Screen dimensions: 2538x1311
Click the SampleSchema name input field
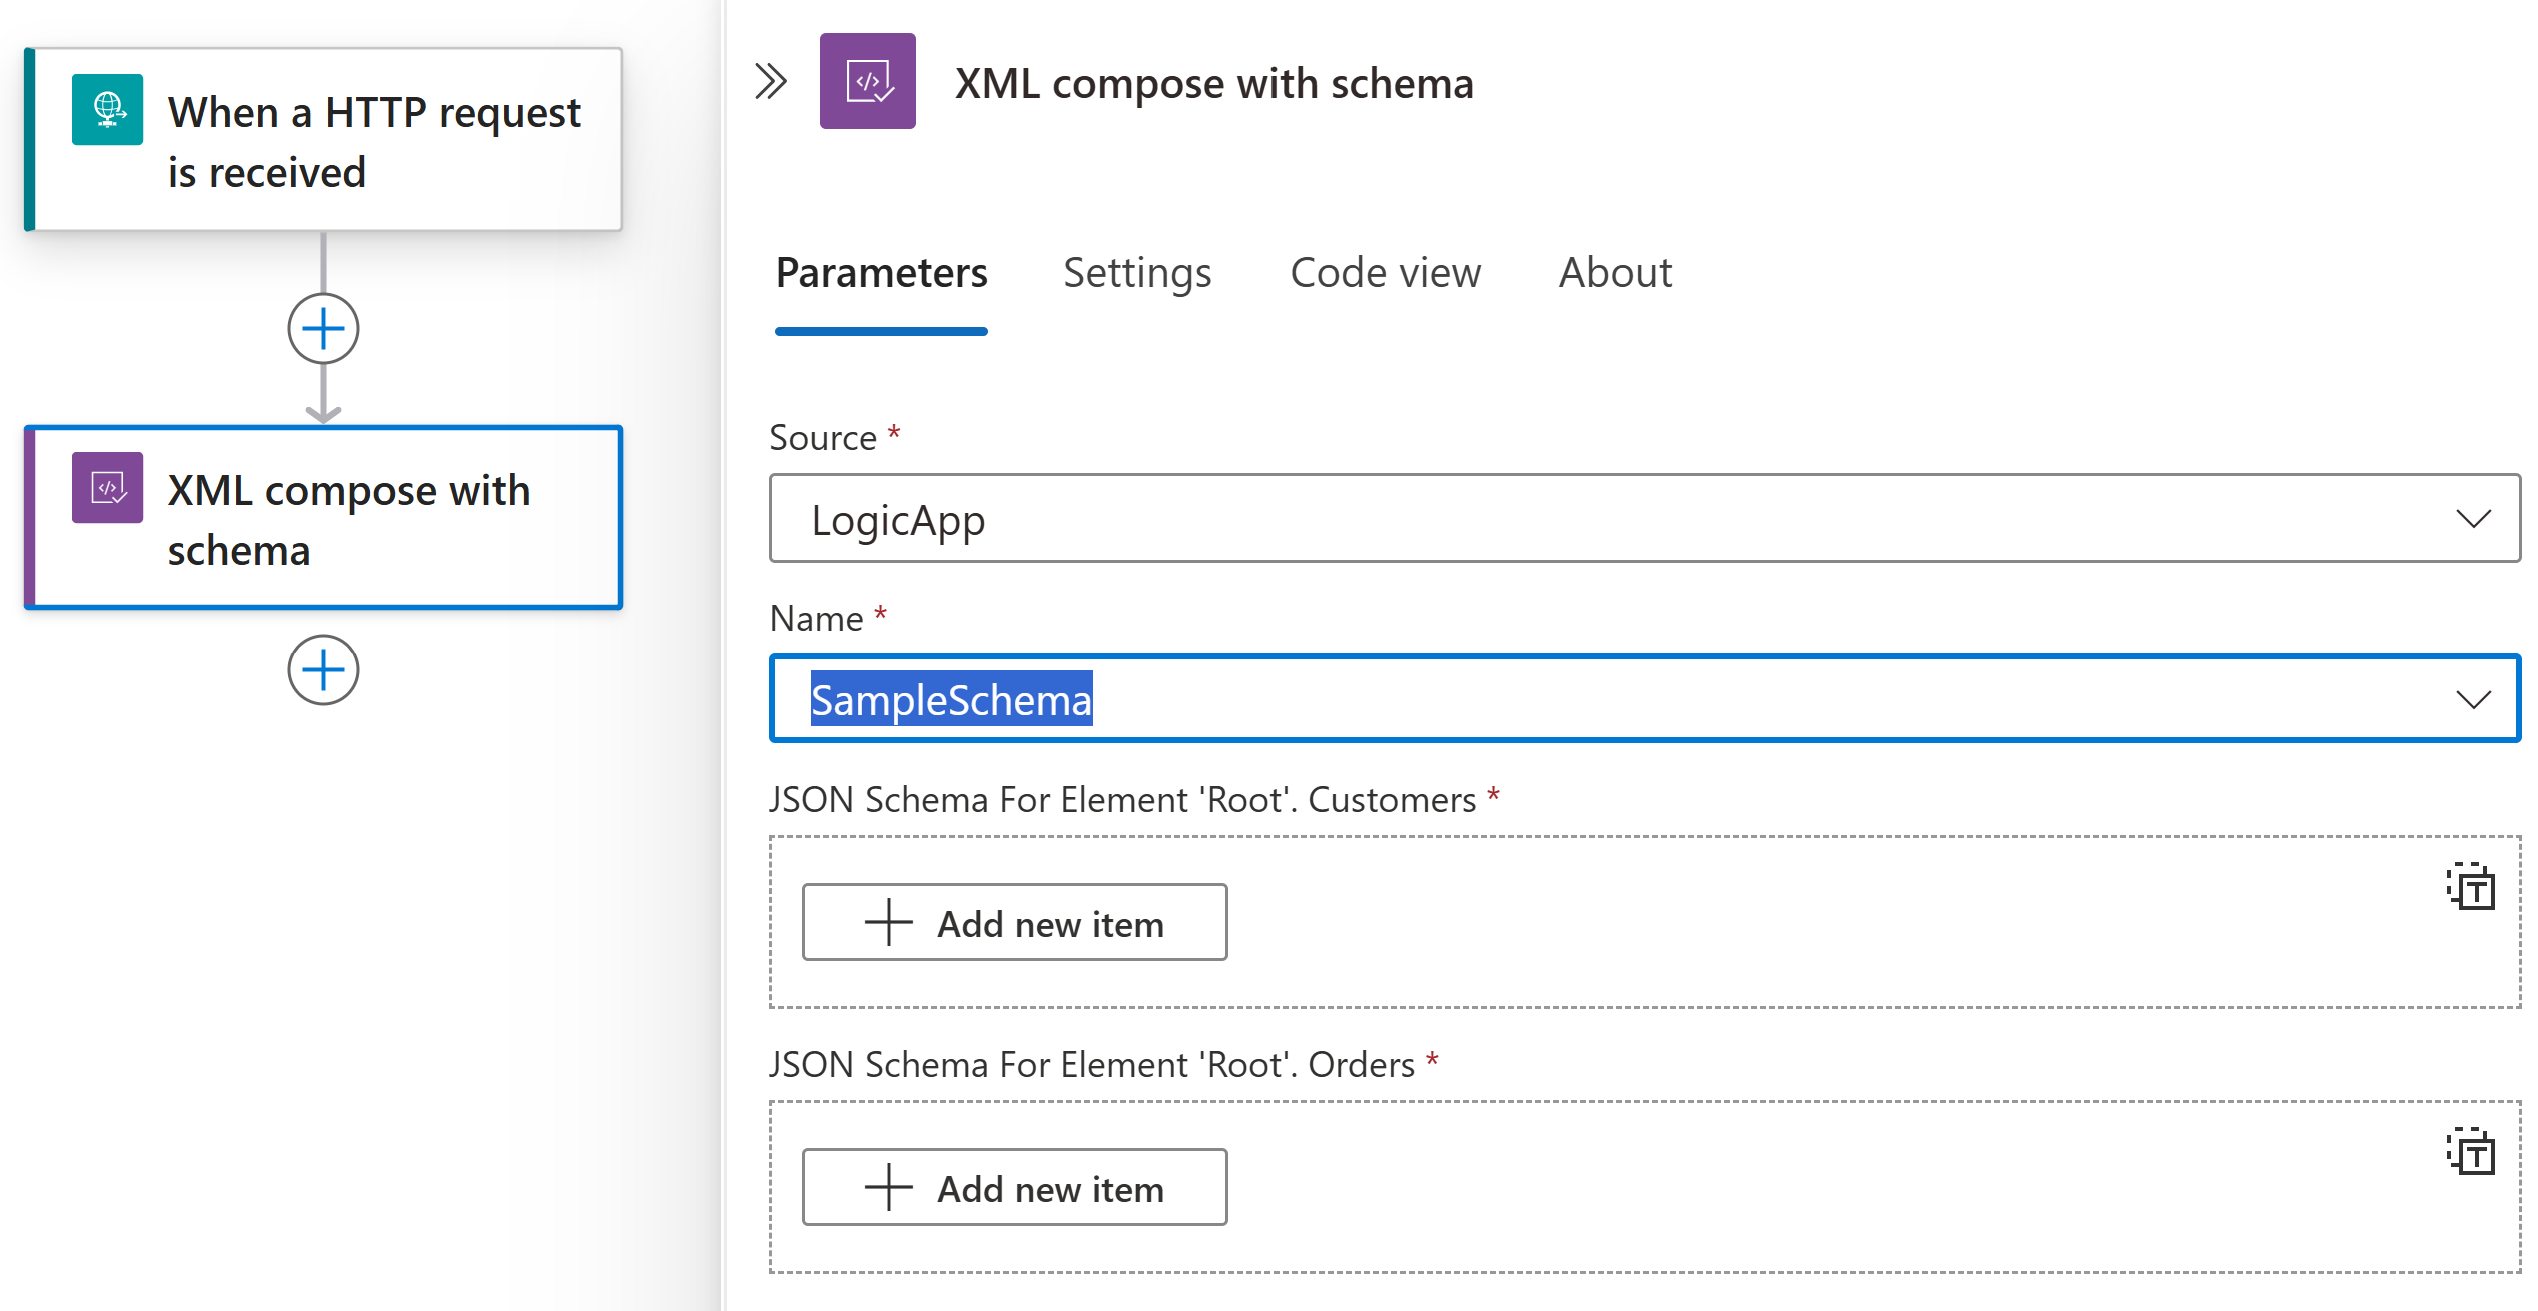[1647, 699]
